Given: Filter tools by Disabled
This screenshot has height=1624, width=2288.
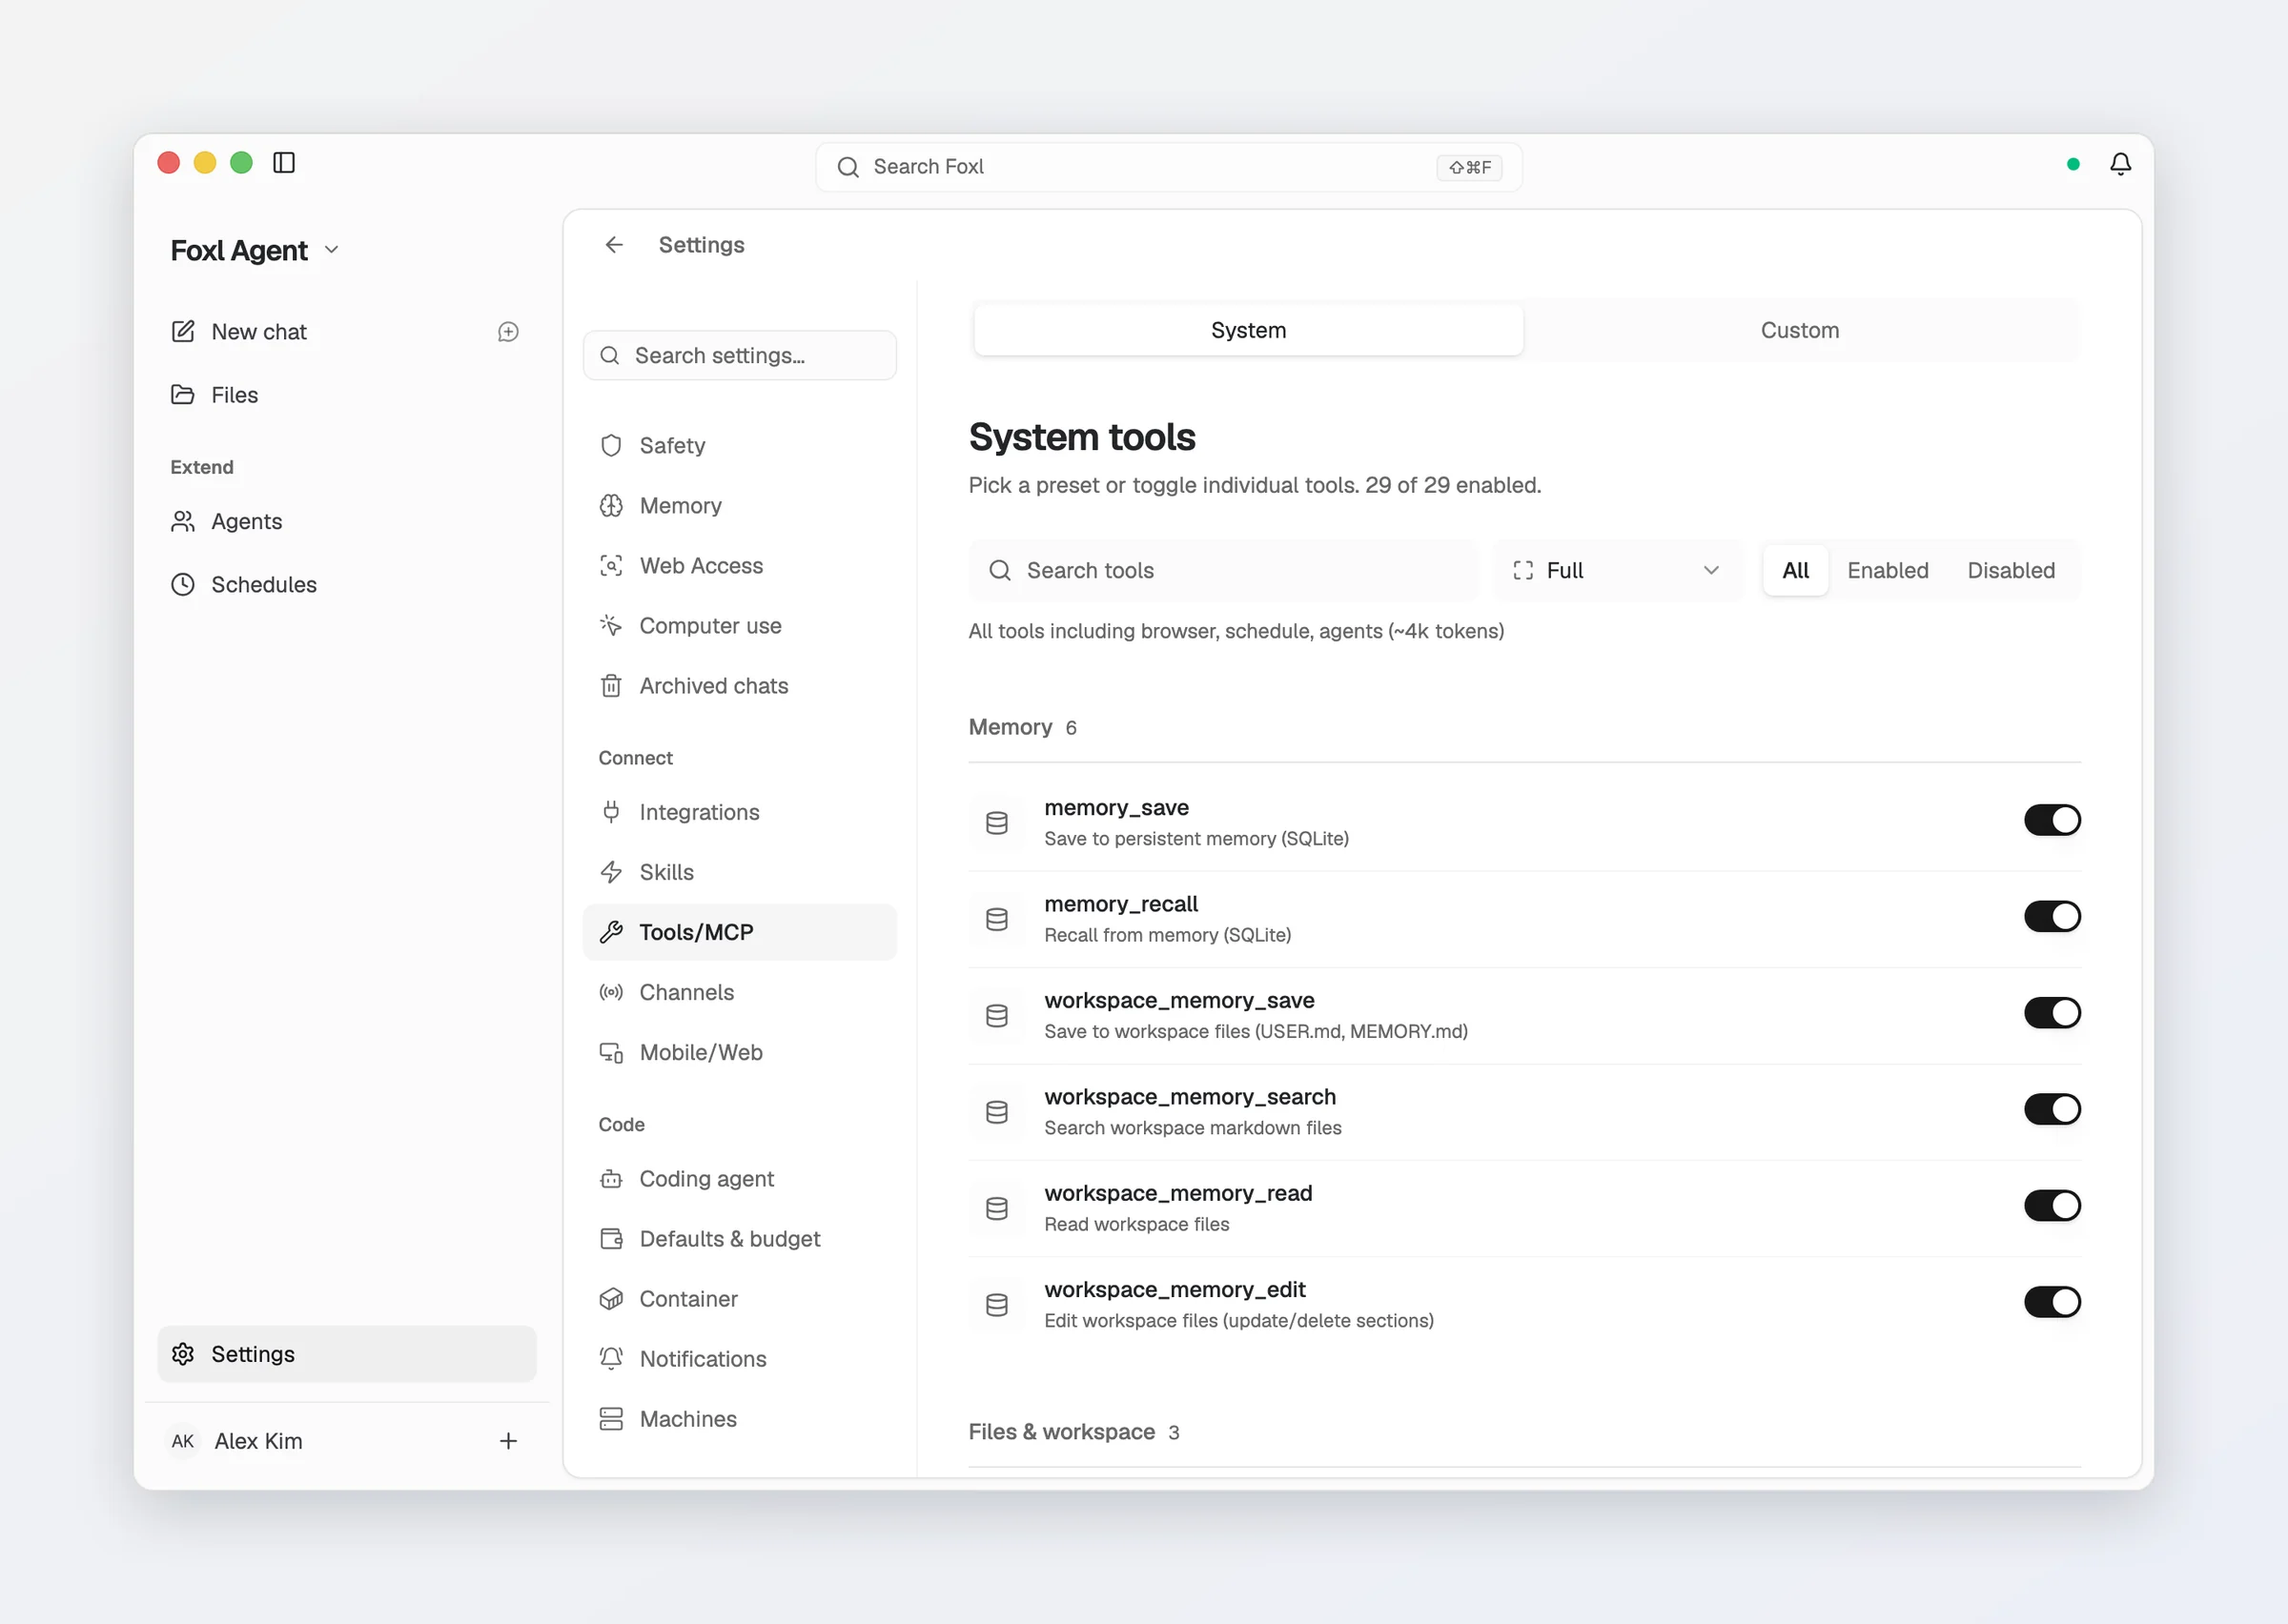Looking at the screenshot, I should (x=2011, y=570).
